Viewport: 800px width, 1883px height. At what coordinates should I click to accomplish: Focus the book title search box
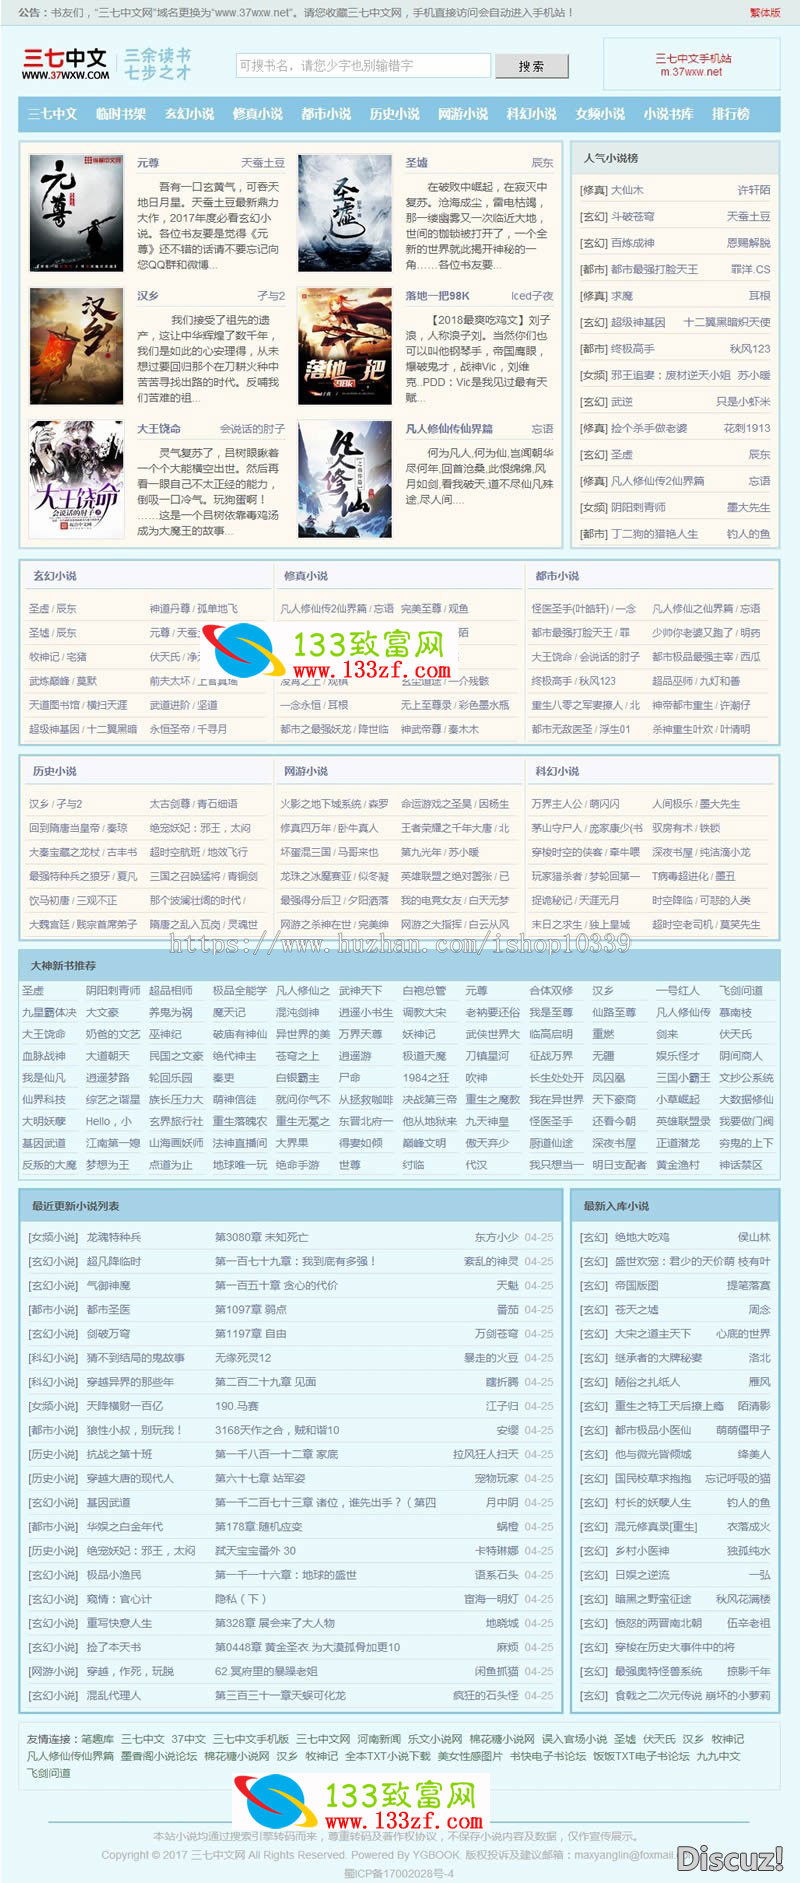click(x=363, y=66)
